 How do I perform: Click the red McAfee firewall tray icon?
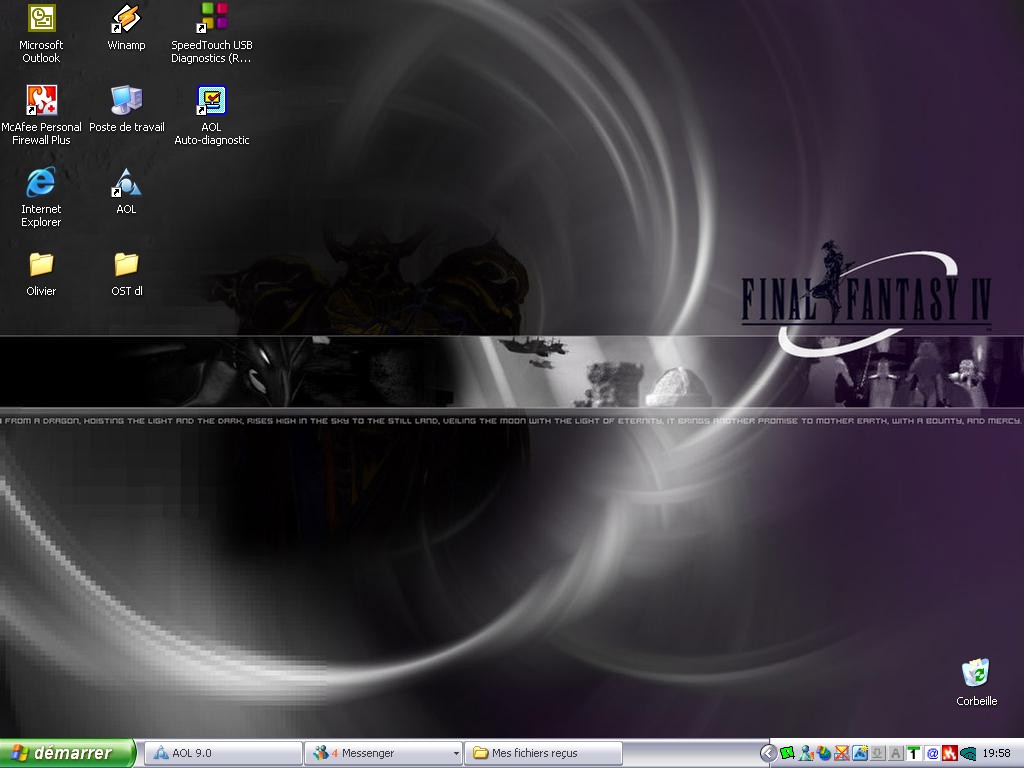950,753
